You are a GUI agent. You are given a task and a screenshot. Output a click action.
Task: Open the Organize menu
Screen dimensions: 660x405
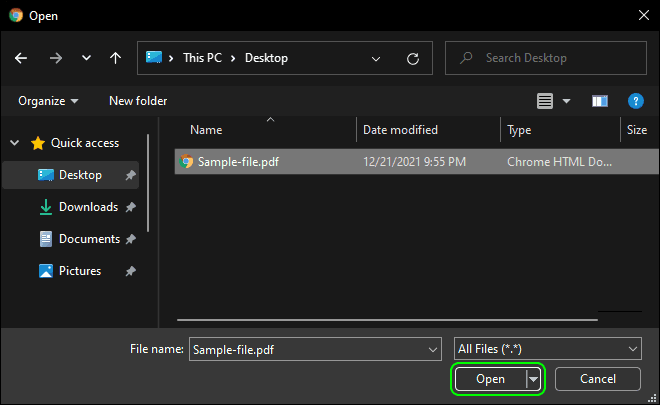click(x=48, y=101)
